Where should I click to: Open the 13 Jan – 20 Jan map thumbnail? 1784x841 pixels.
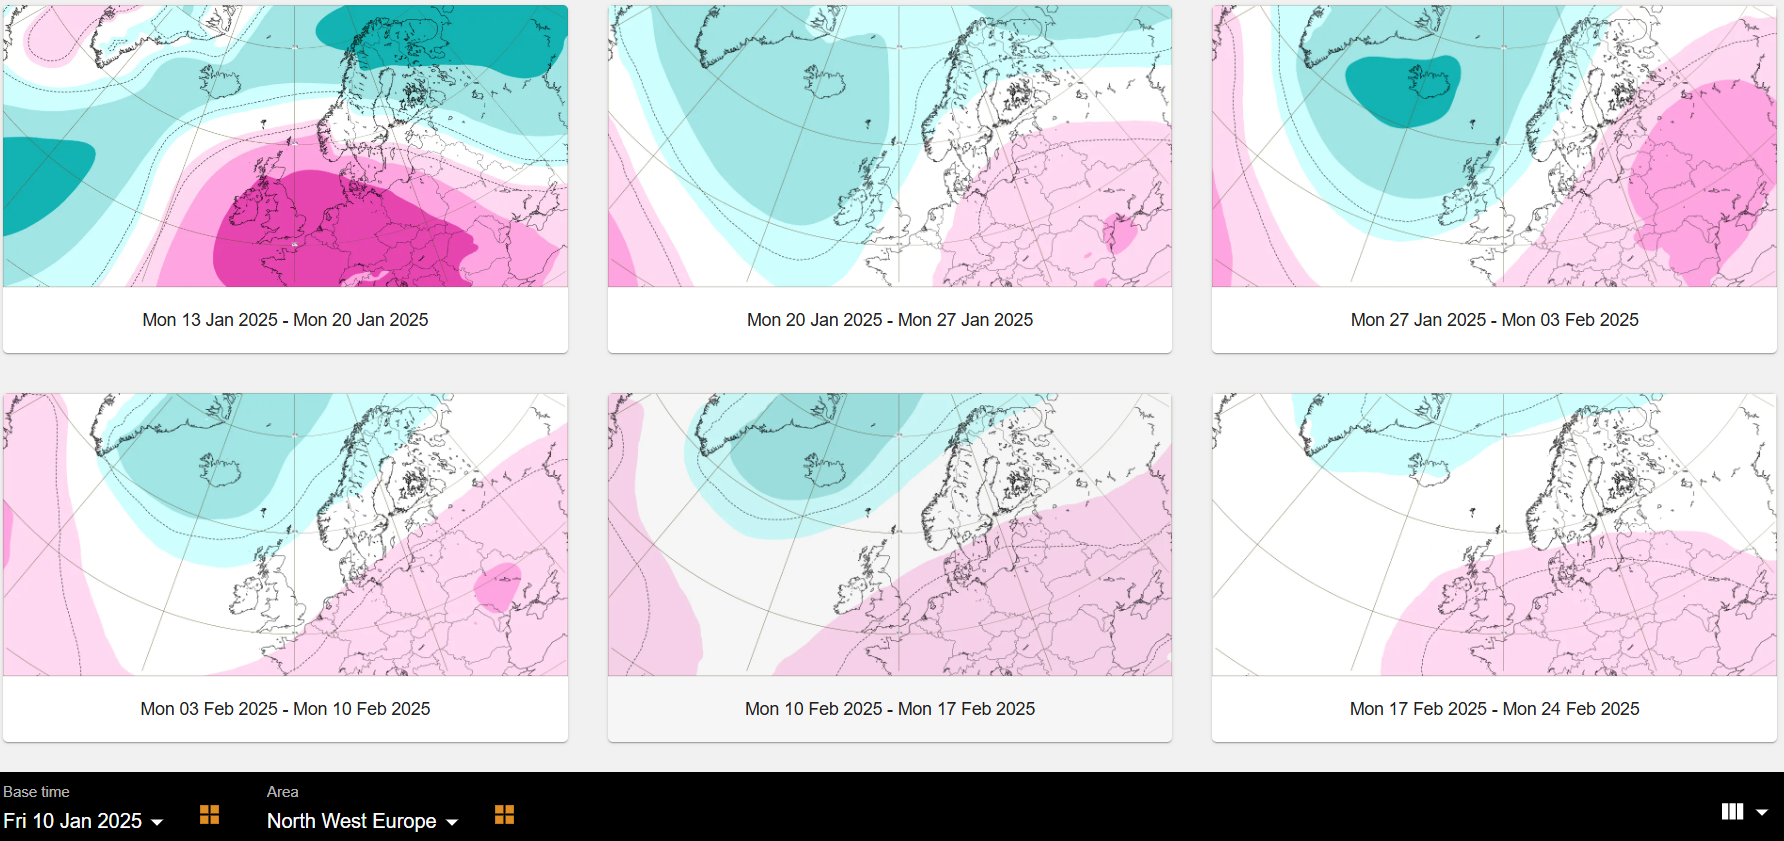(x=285, y=146)
